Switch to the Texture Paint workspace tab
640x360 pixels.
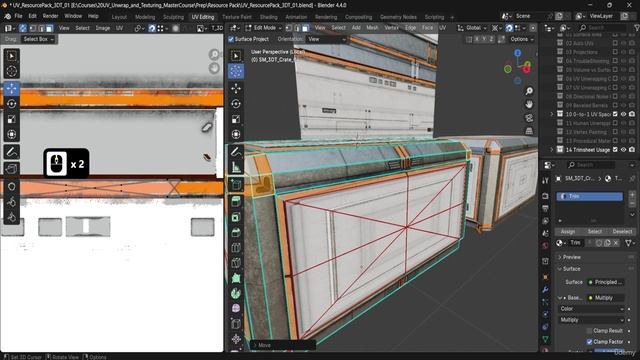pos(237,17)
